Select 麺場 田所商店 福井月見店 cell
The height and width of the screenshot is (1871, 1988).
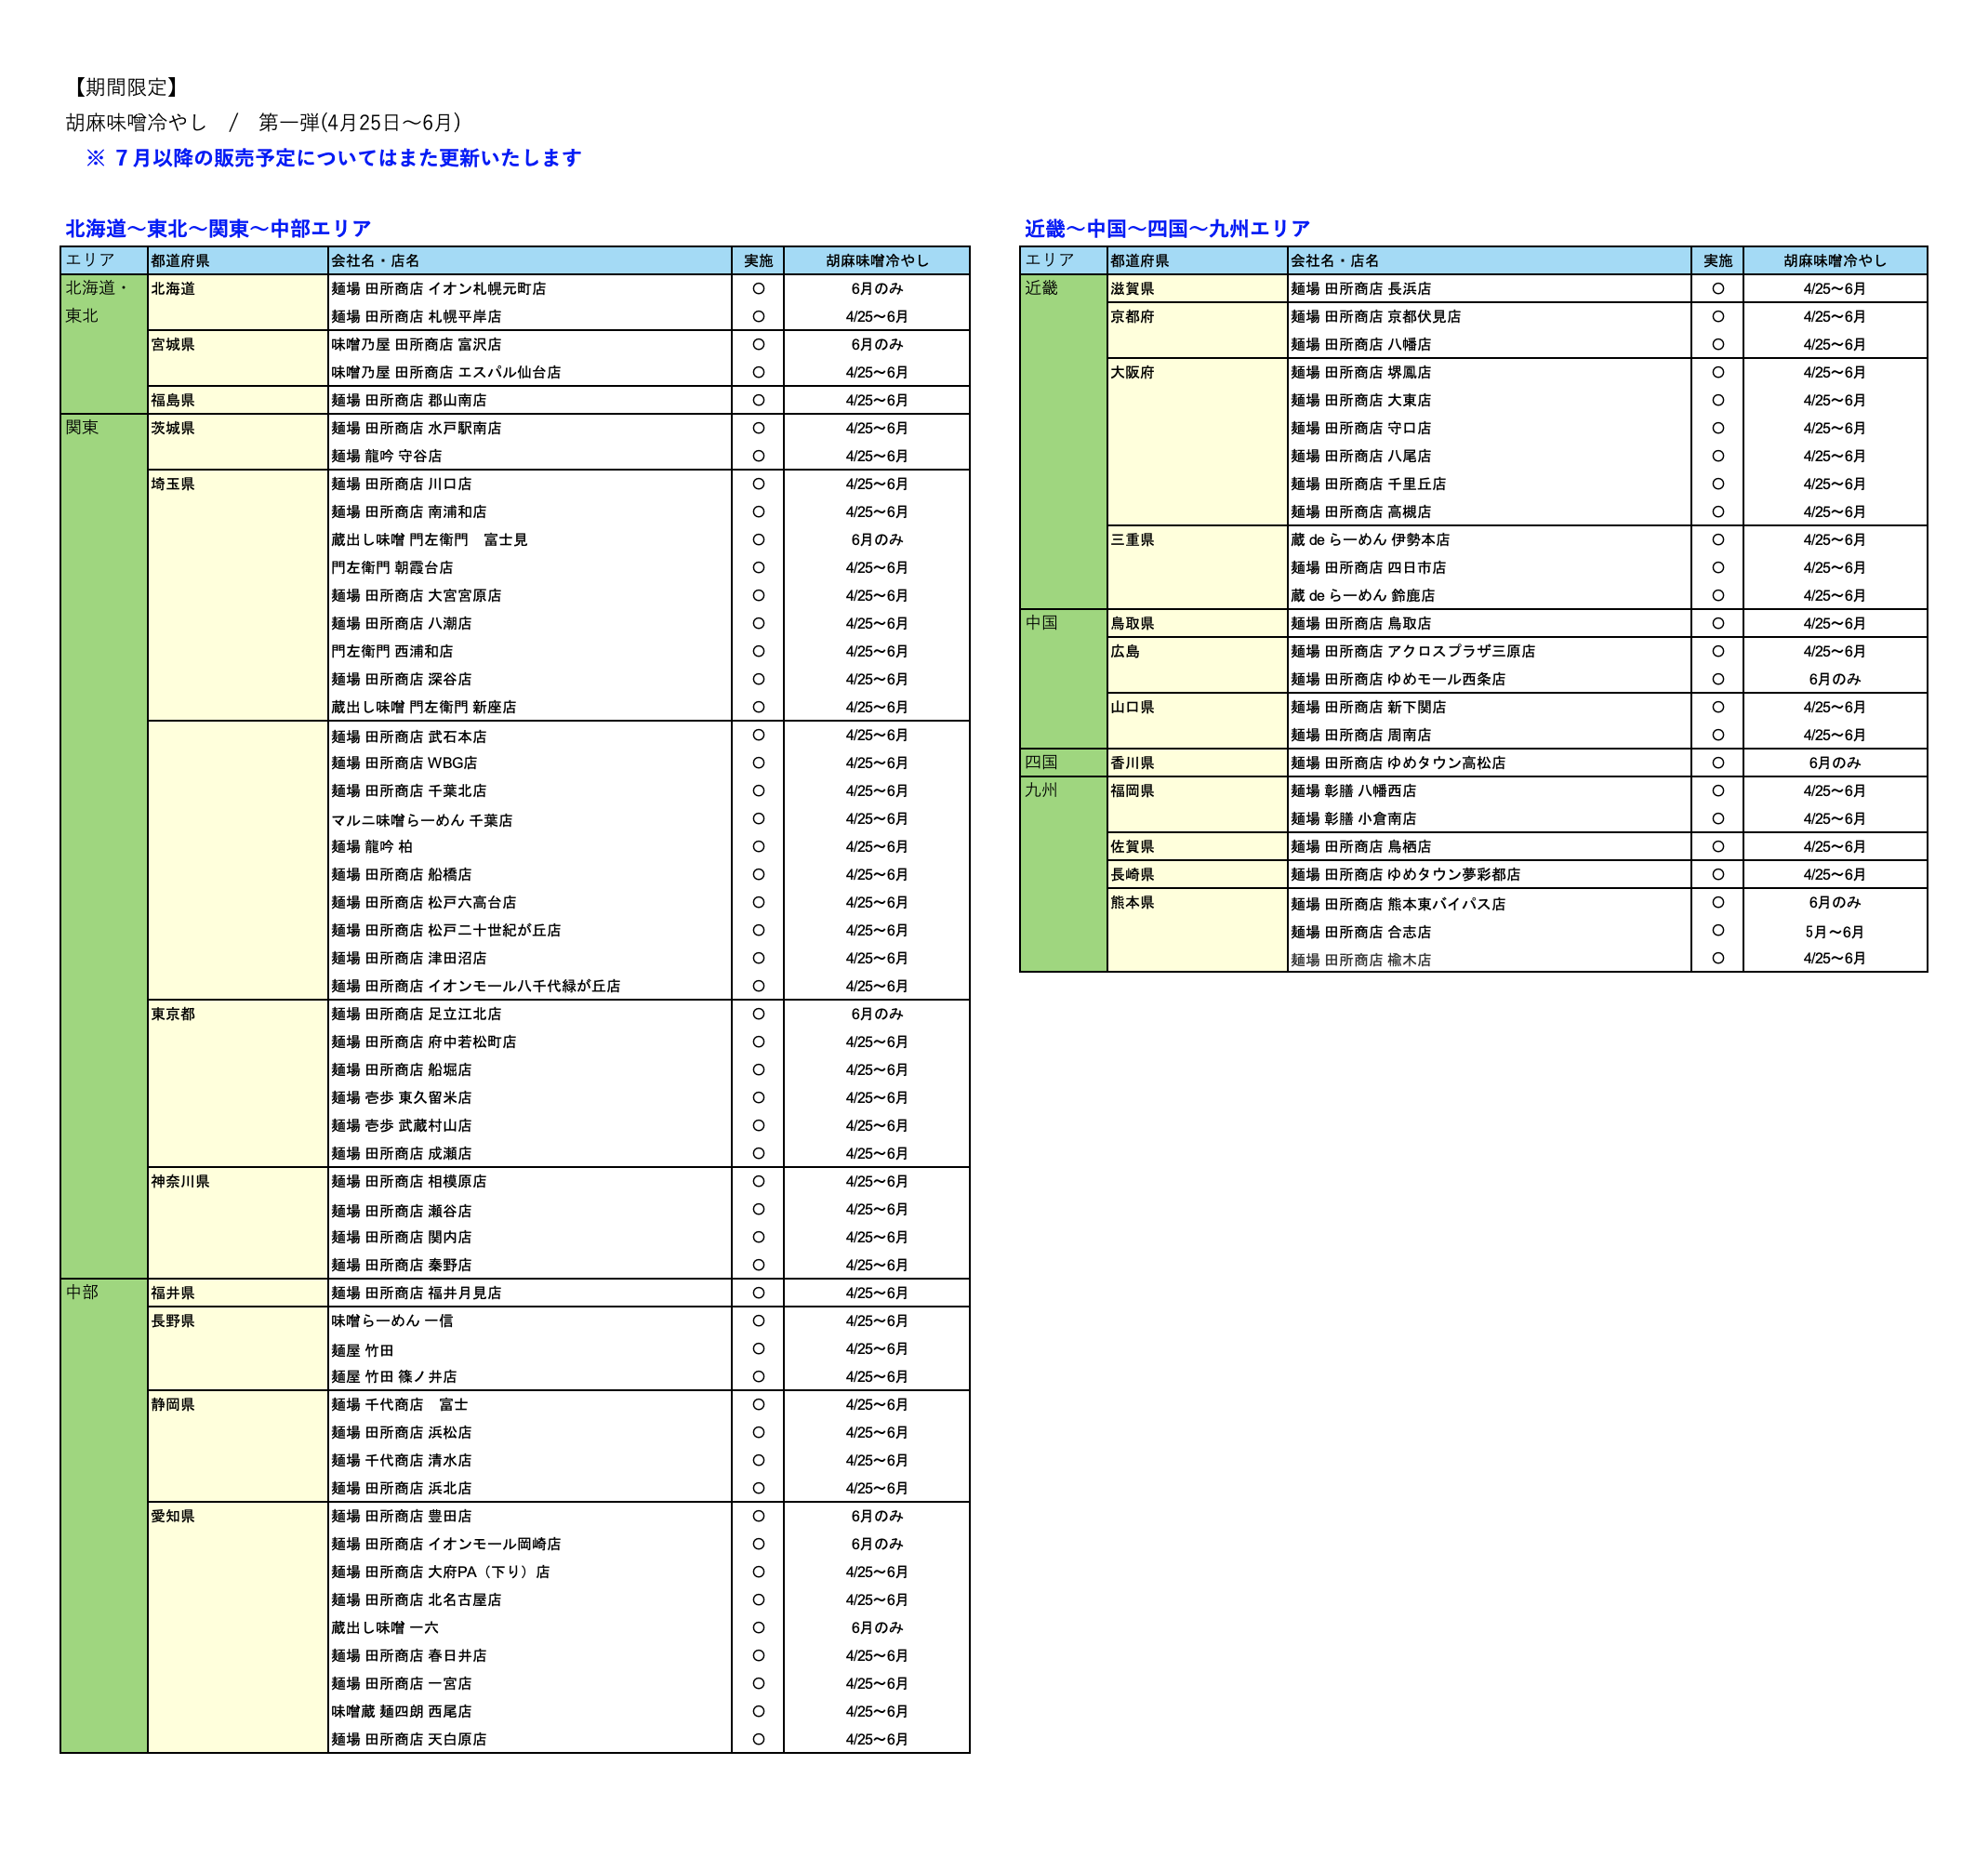click(x=530, y=1293)
